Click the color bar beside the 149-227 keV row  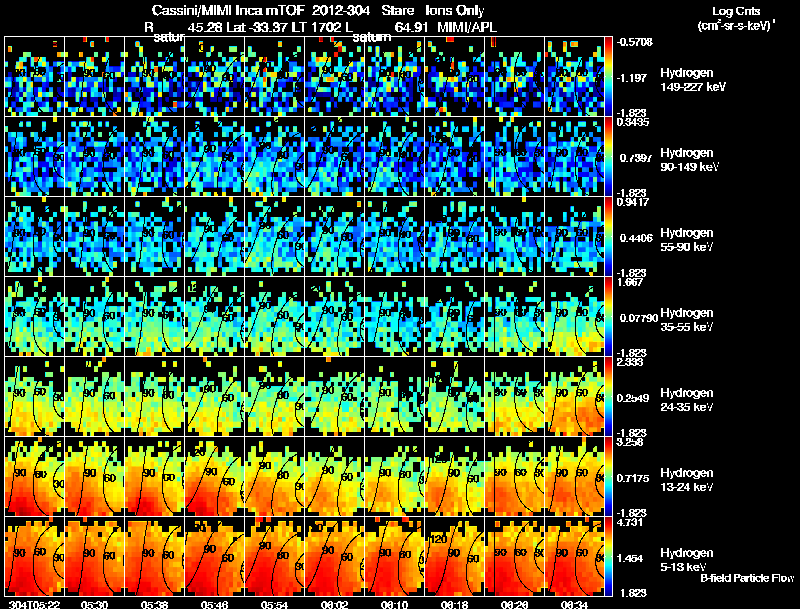pyautogui.click(x=609, y=77)
